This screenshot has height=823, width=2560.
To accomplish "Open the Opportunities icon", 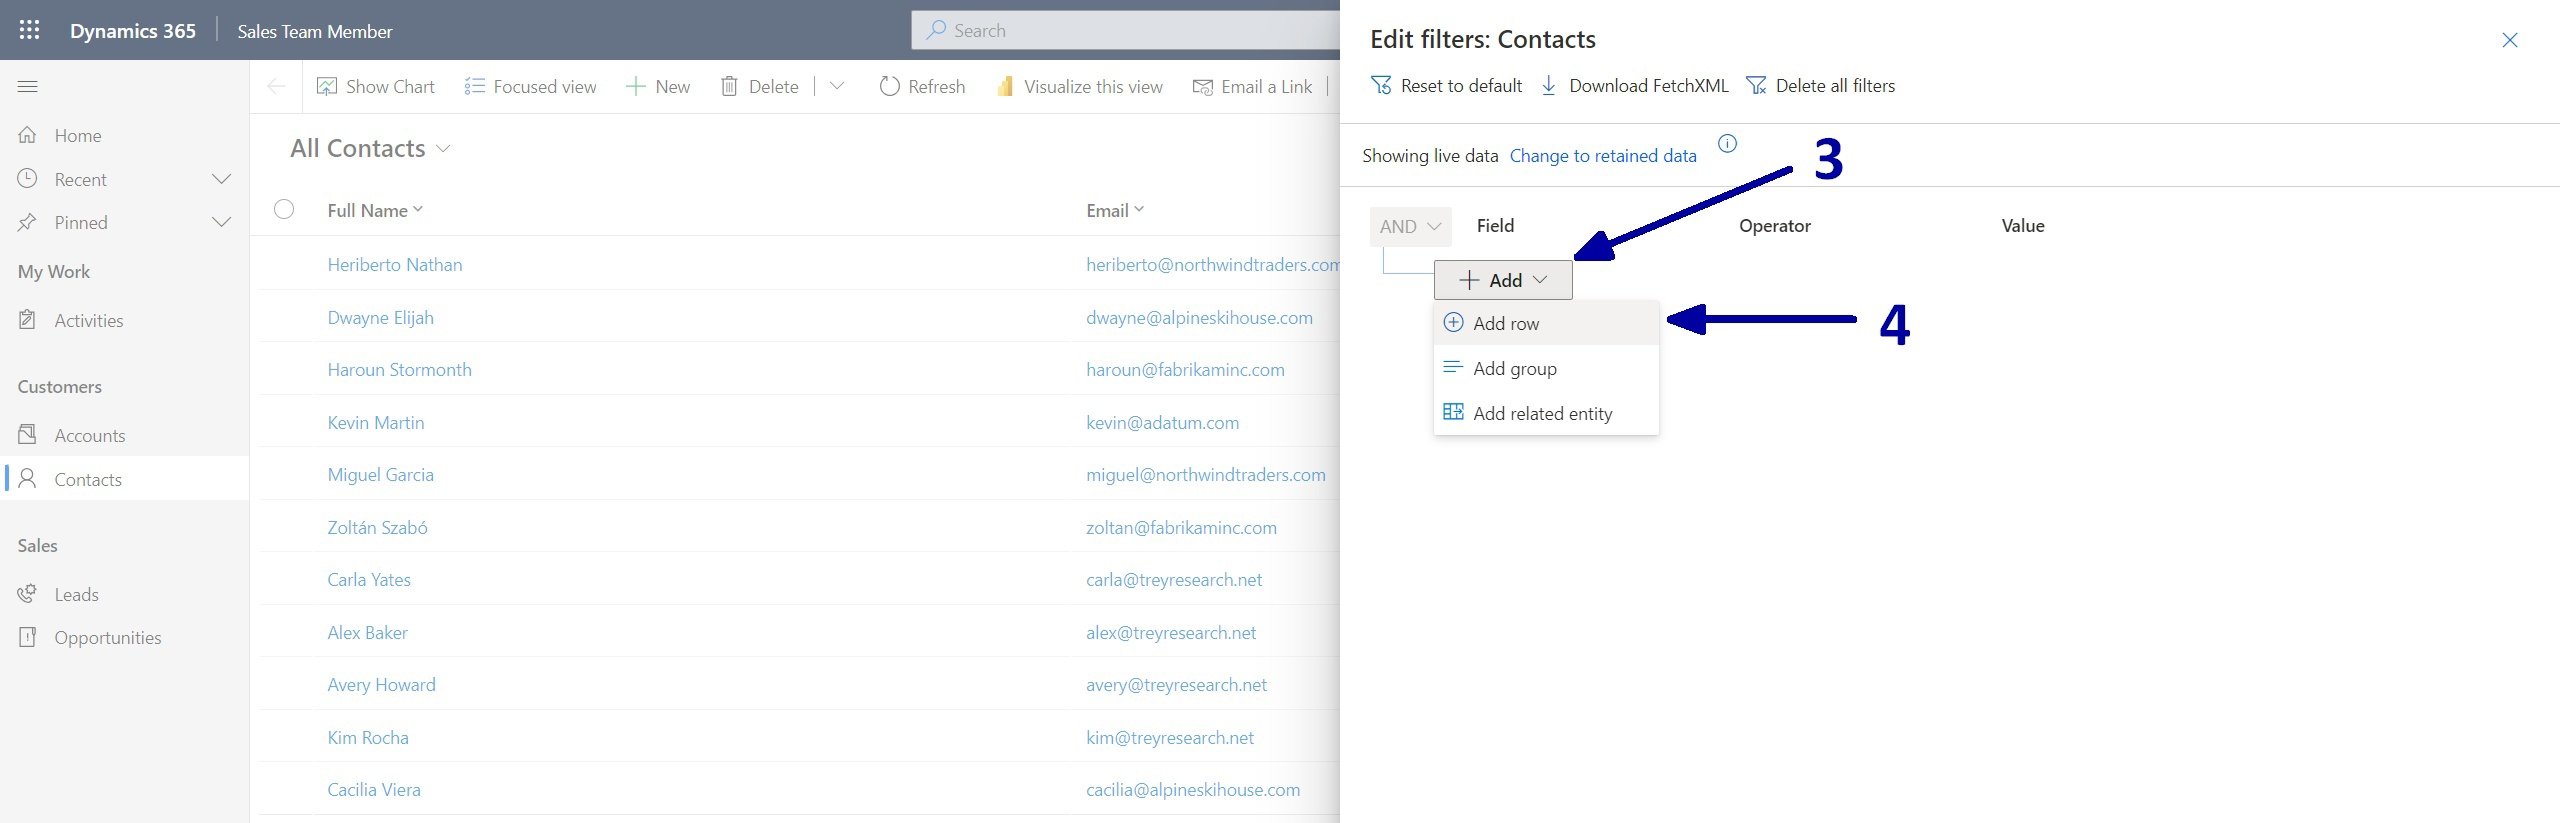I will [x=28, y=637].
